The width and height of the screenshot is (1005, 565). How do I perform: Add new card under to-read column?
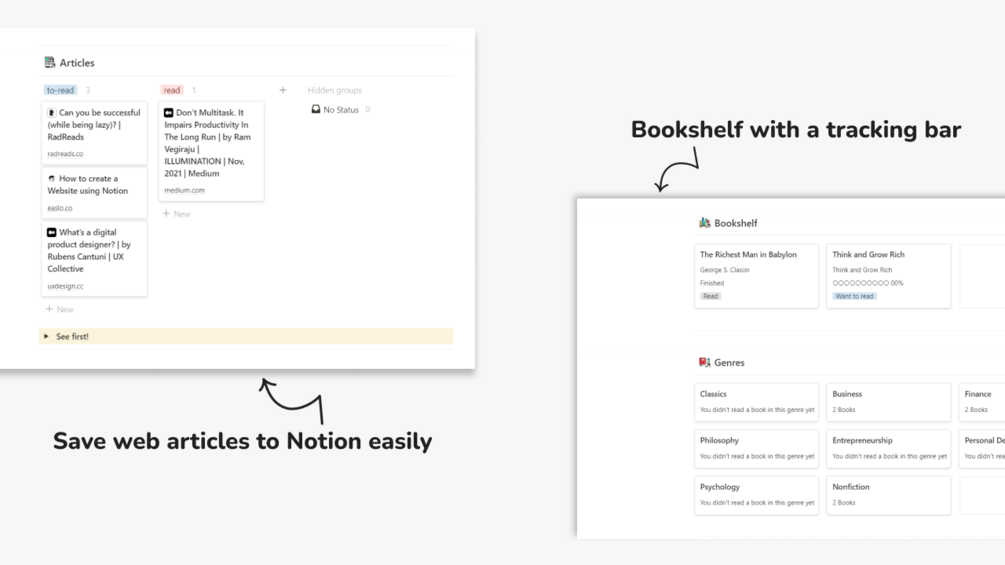[x=60, y=309]
